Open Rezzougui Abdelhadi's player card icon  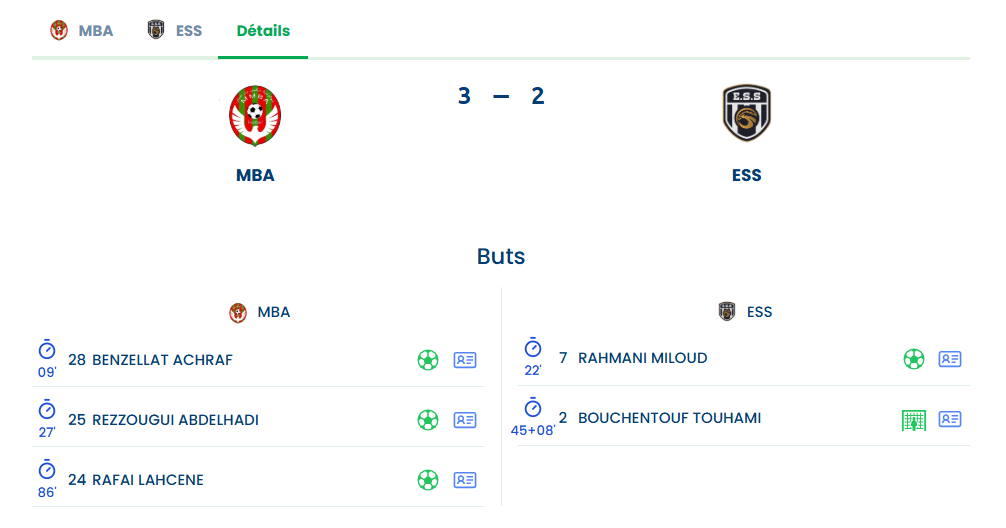[465, 420]
